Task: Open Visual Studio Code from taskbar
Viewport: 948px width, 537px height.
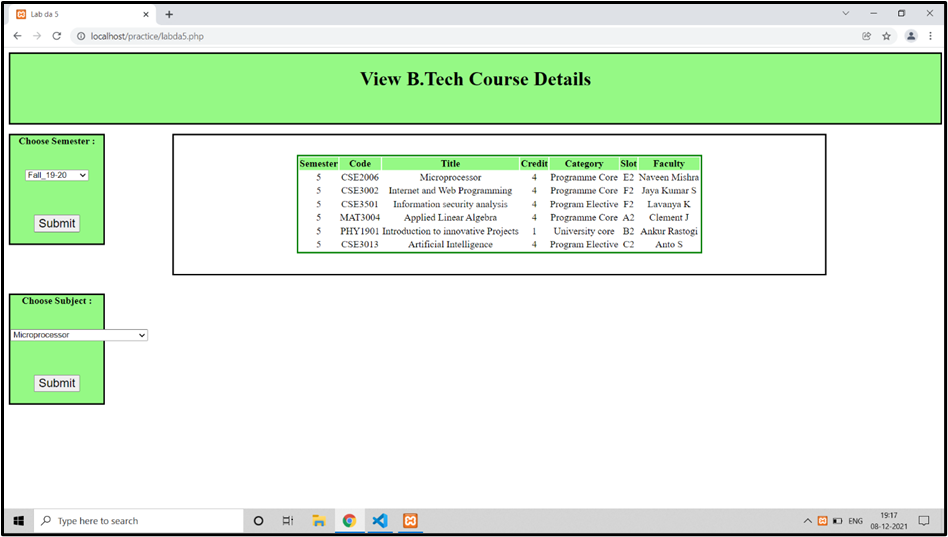Action: click(x=380, y=521)
